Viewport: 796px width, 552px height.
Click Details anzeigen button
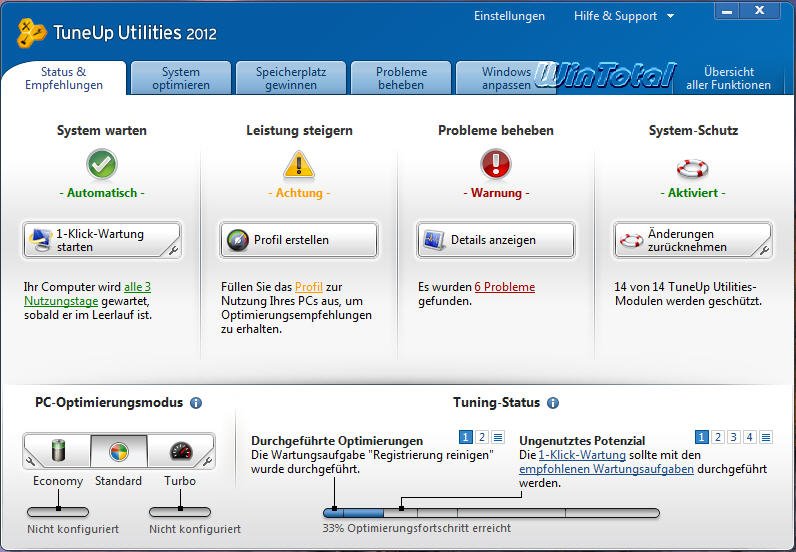pos(495,240)
